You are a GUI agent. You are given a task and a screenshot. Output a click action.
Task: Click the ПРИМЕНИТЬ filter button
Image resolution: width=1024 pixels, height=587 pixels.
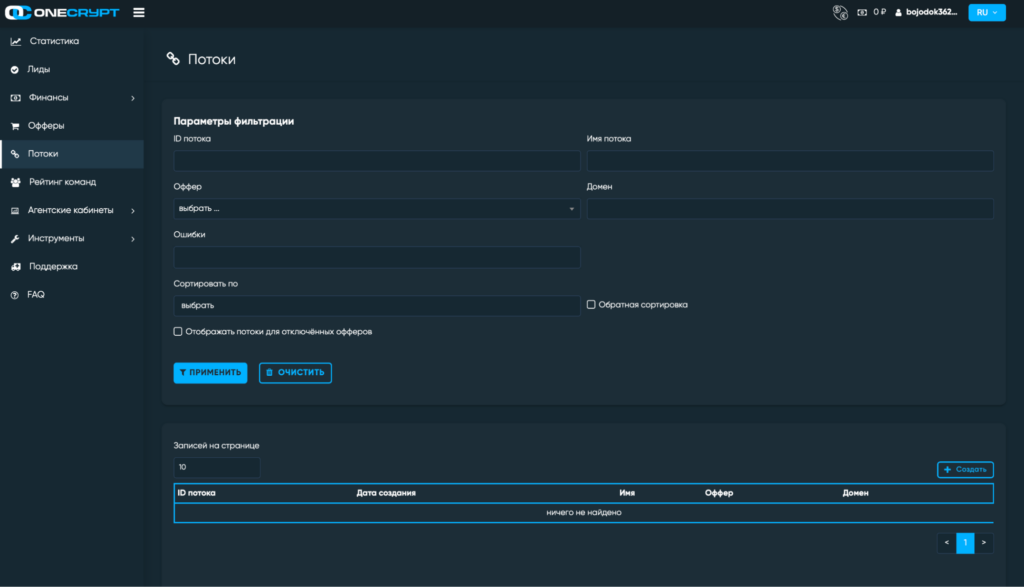click(x=210, y=373)
